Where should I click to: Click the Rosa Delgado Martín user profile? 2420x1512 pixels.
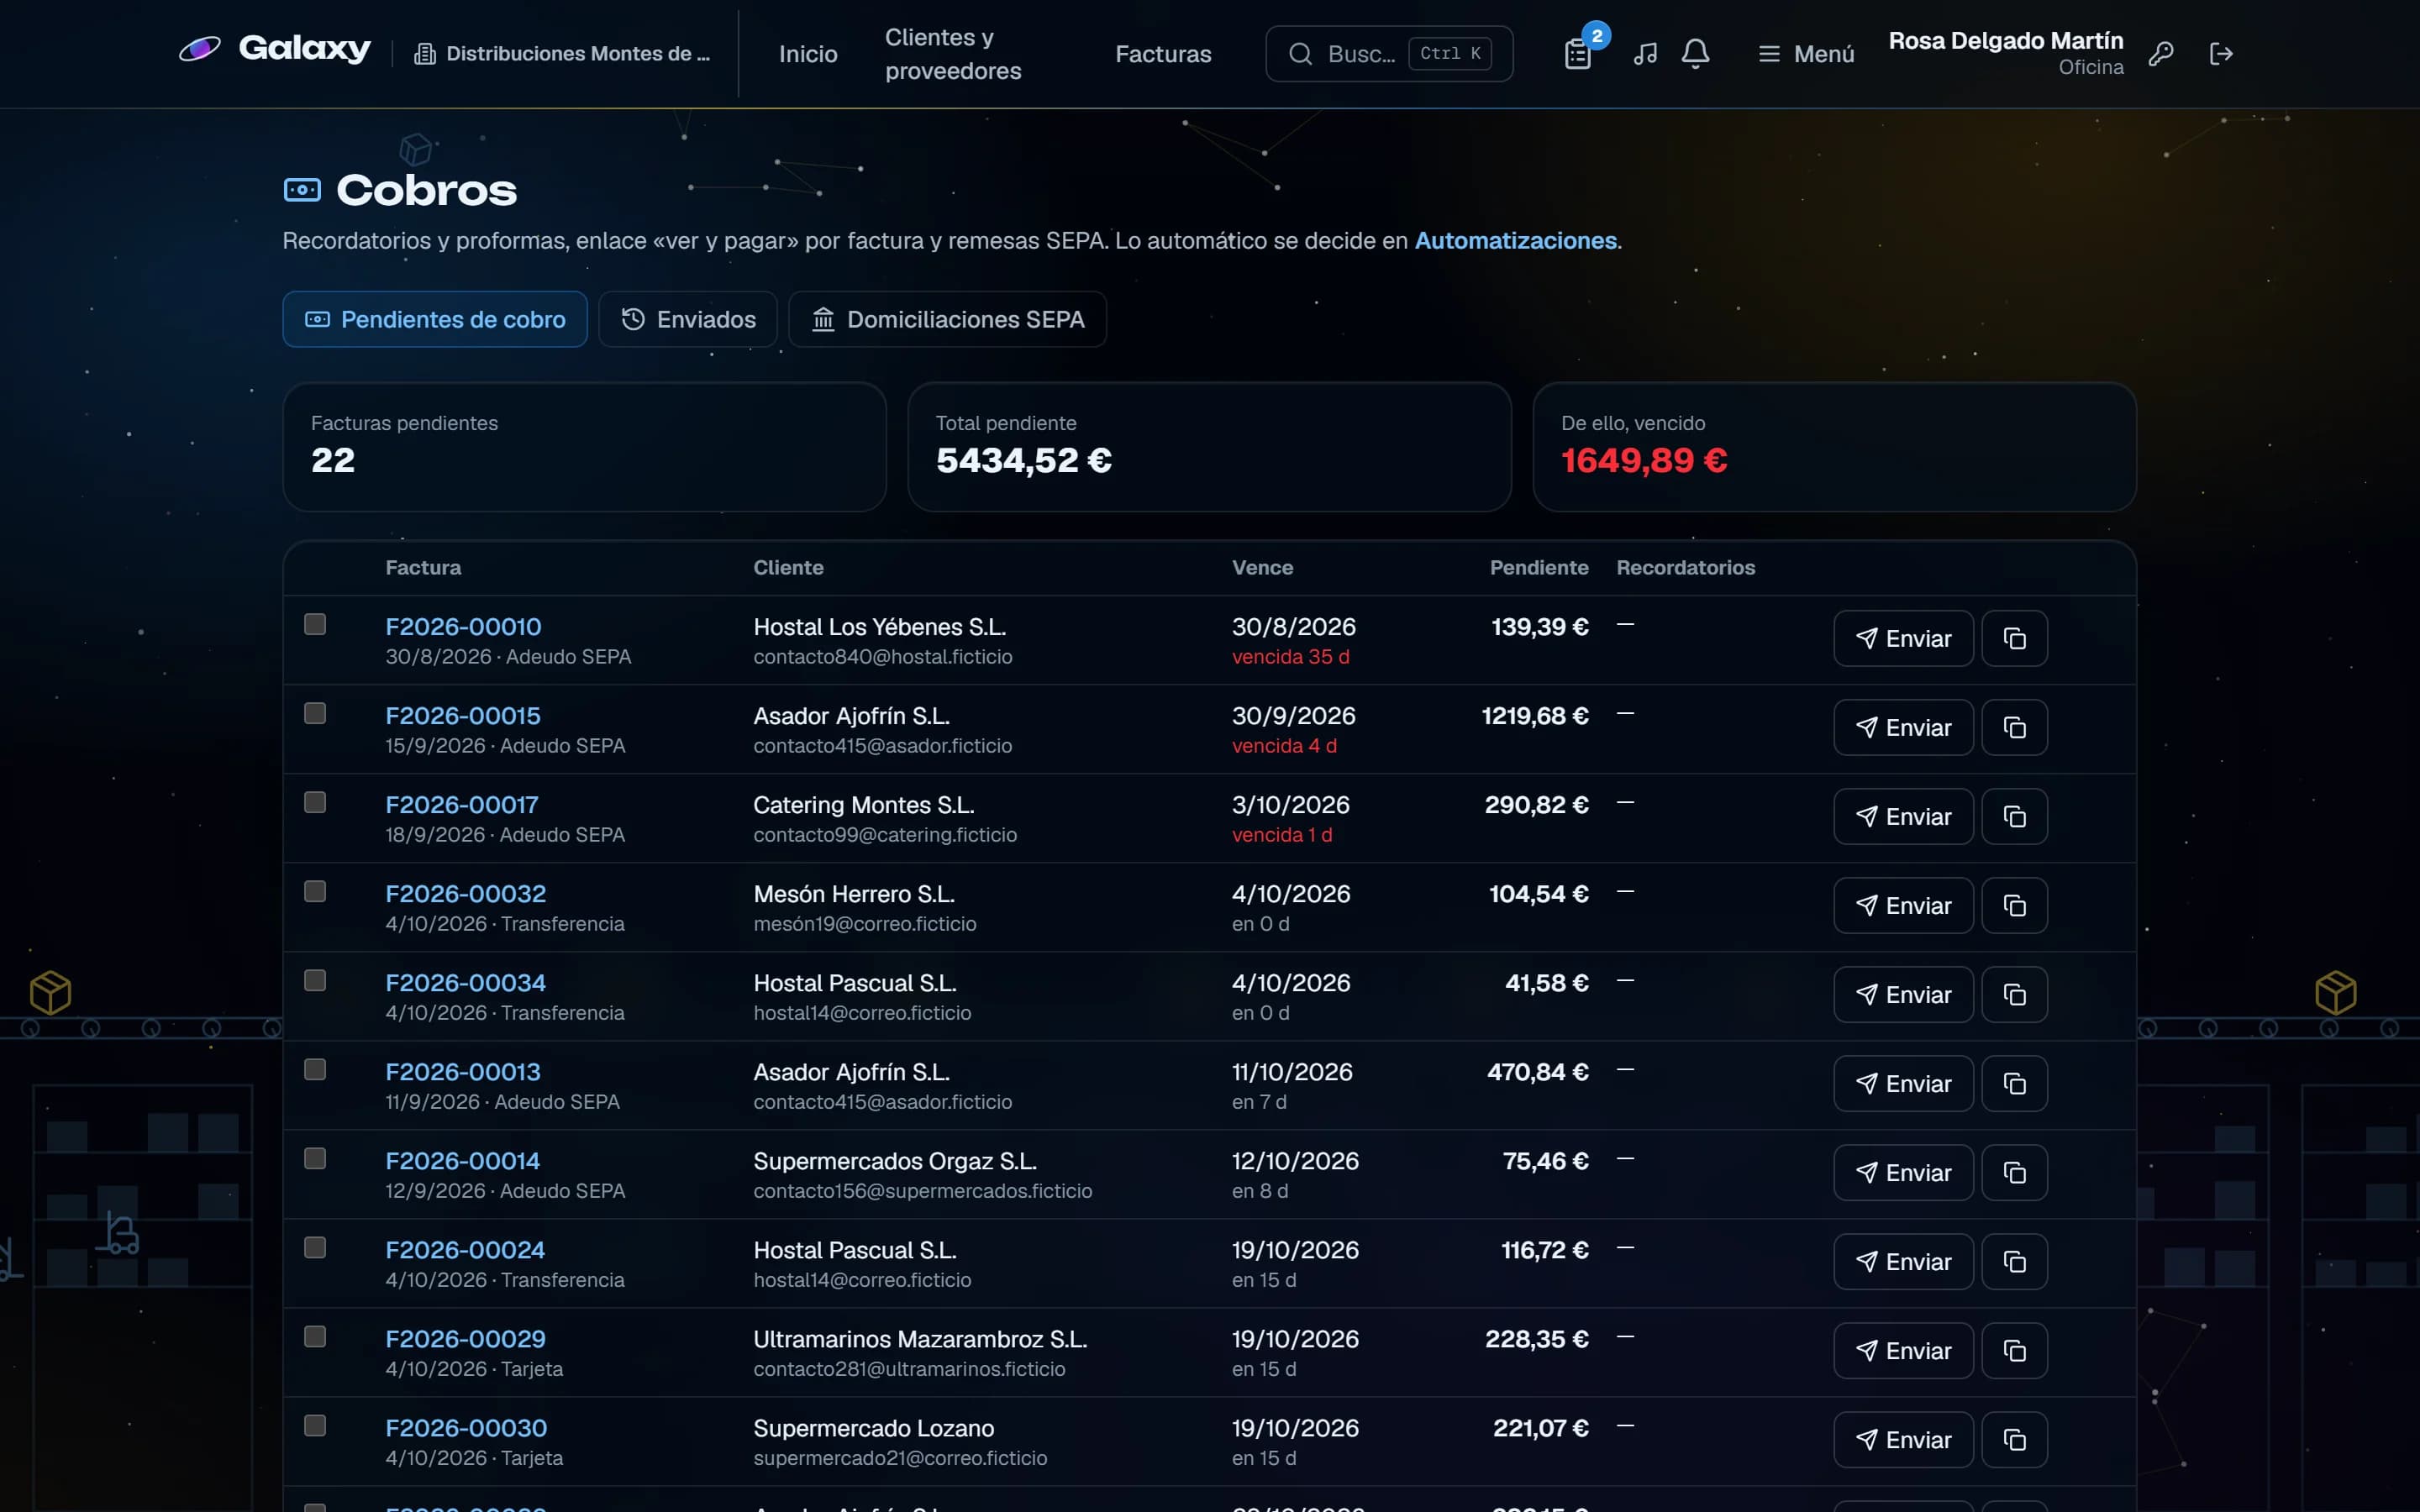[x=2005, y=53]
